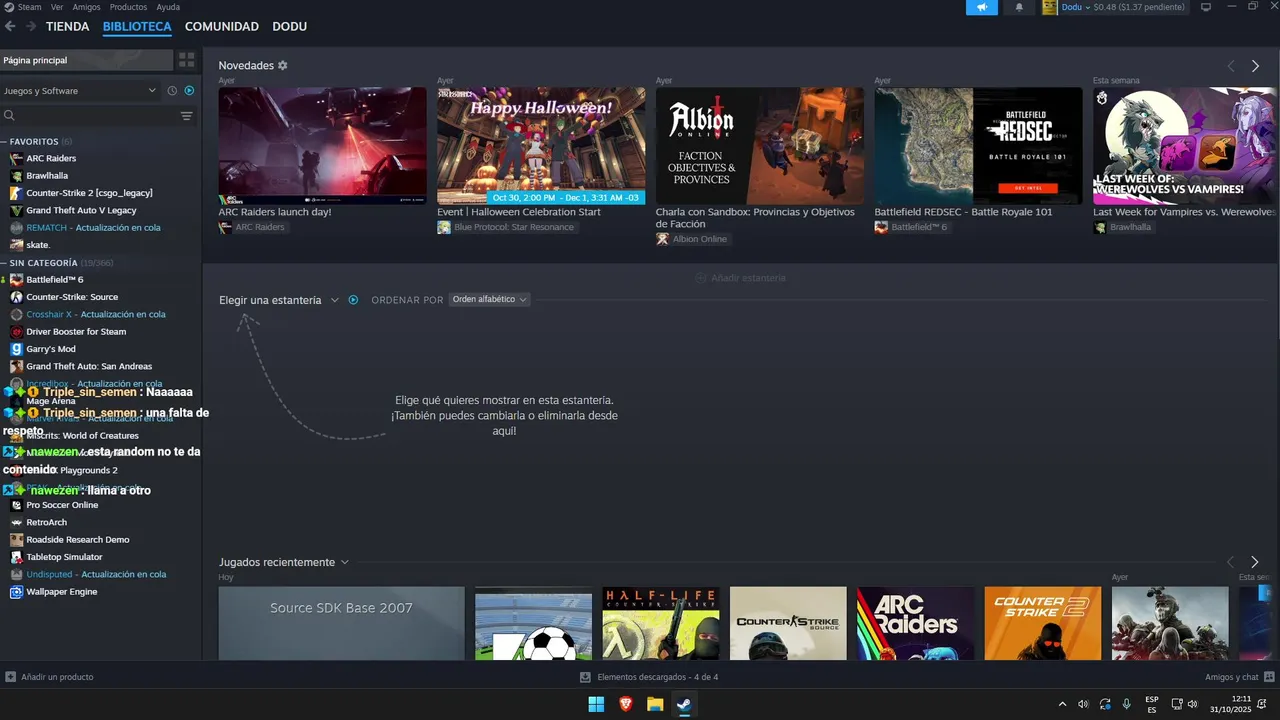The image size is (1280, 720).
Task: Open Novedades settings gear
Action: 283,65
